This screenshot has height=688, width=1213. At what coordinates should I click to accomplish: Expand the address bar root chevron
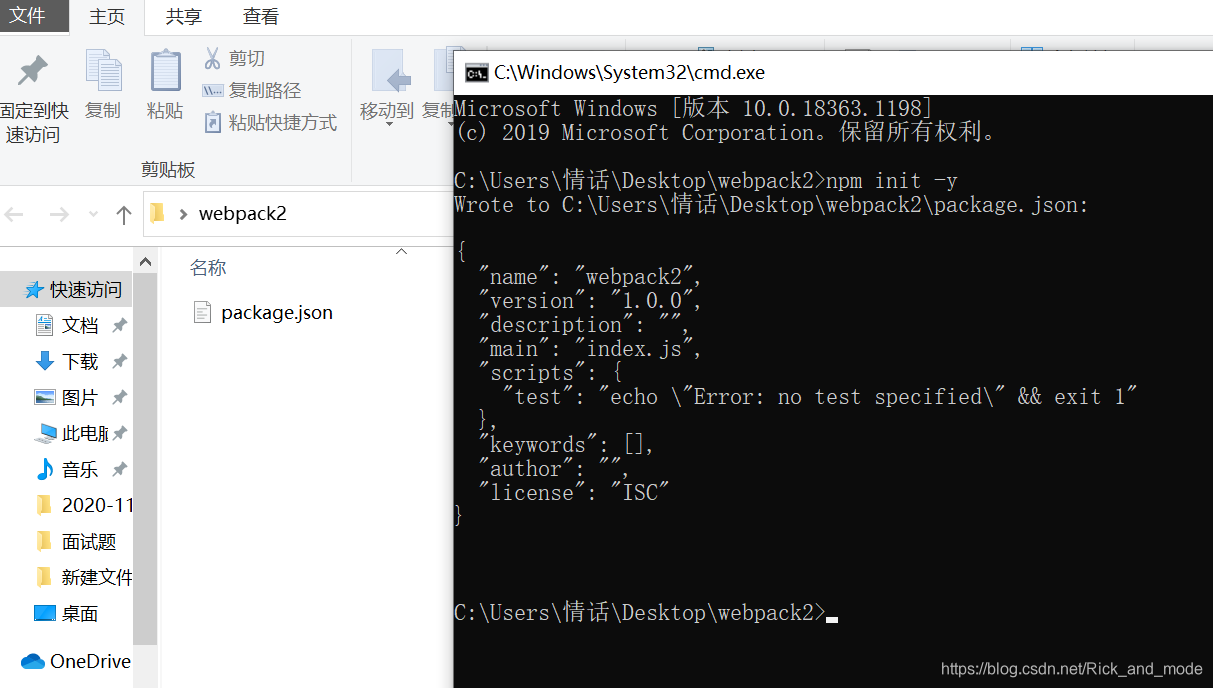tap(183, 214)
